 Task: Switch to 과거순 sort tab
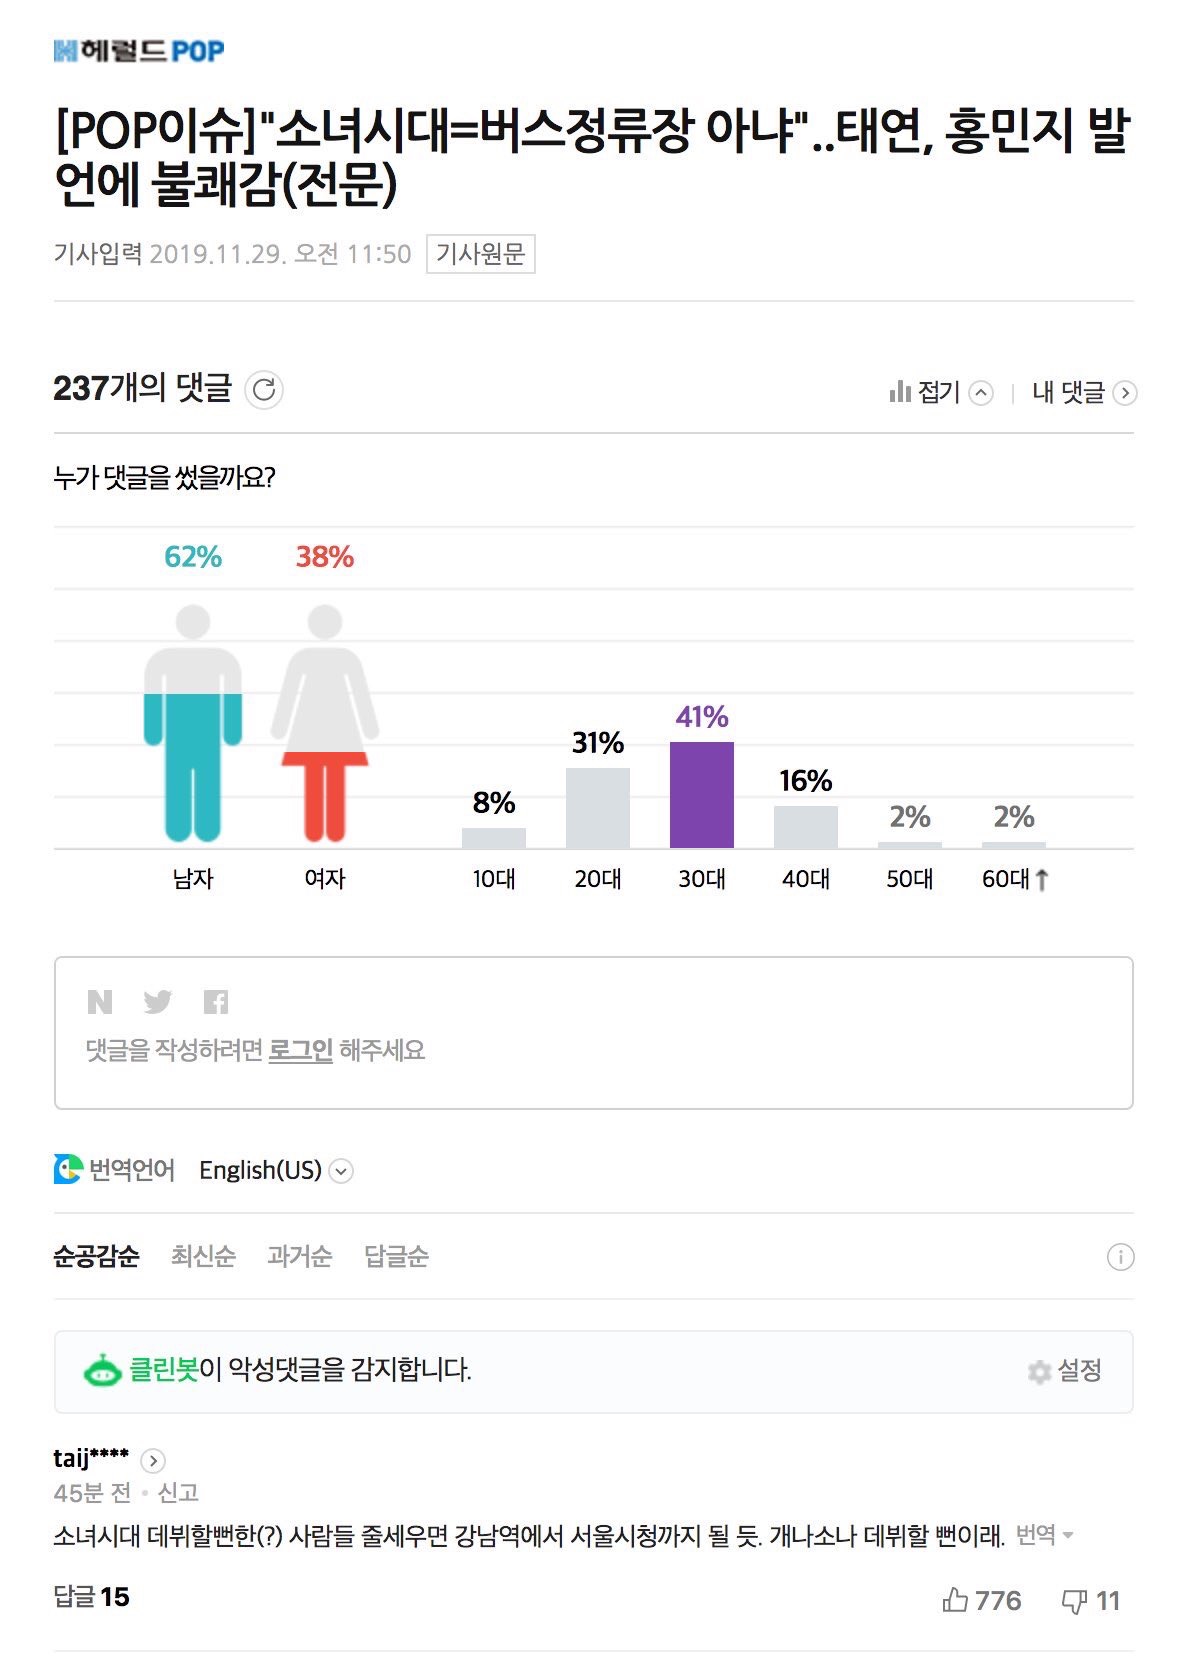pos(299,1256)
